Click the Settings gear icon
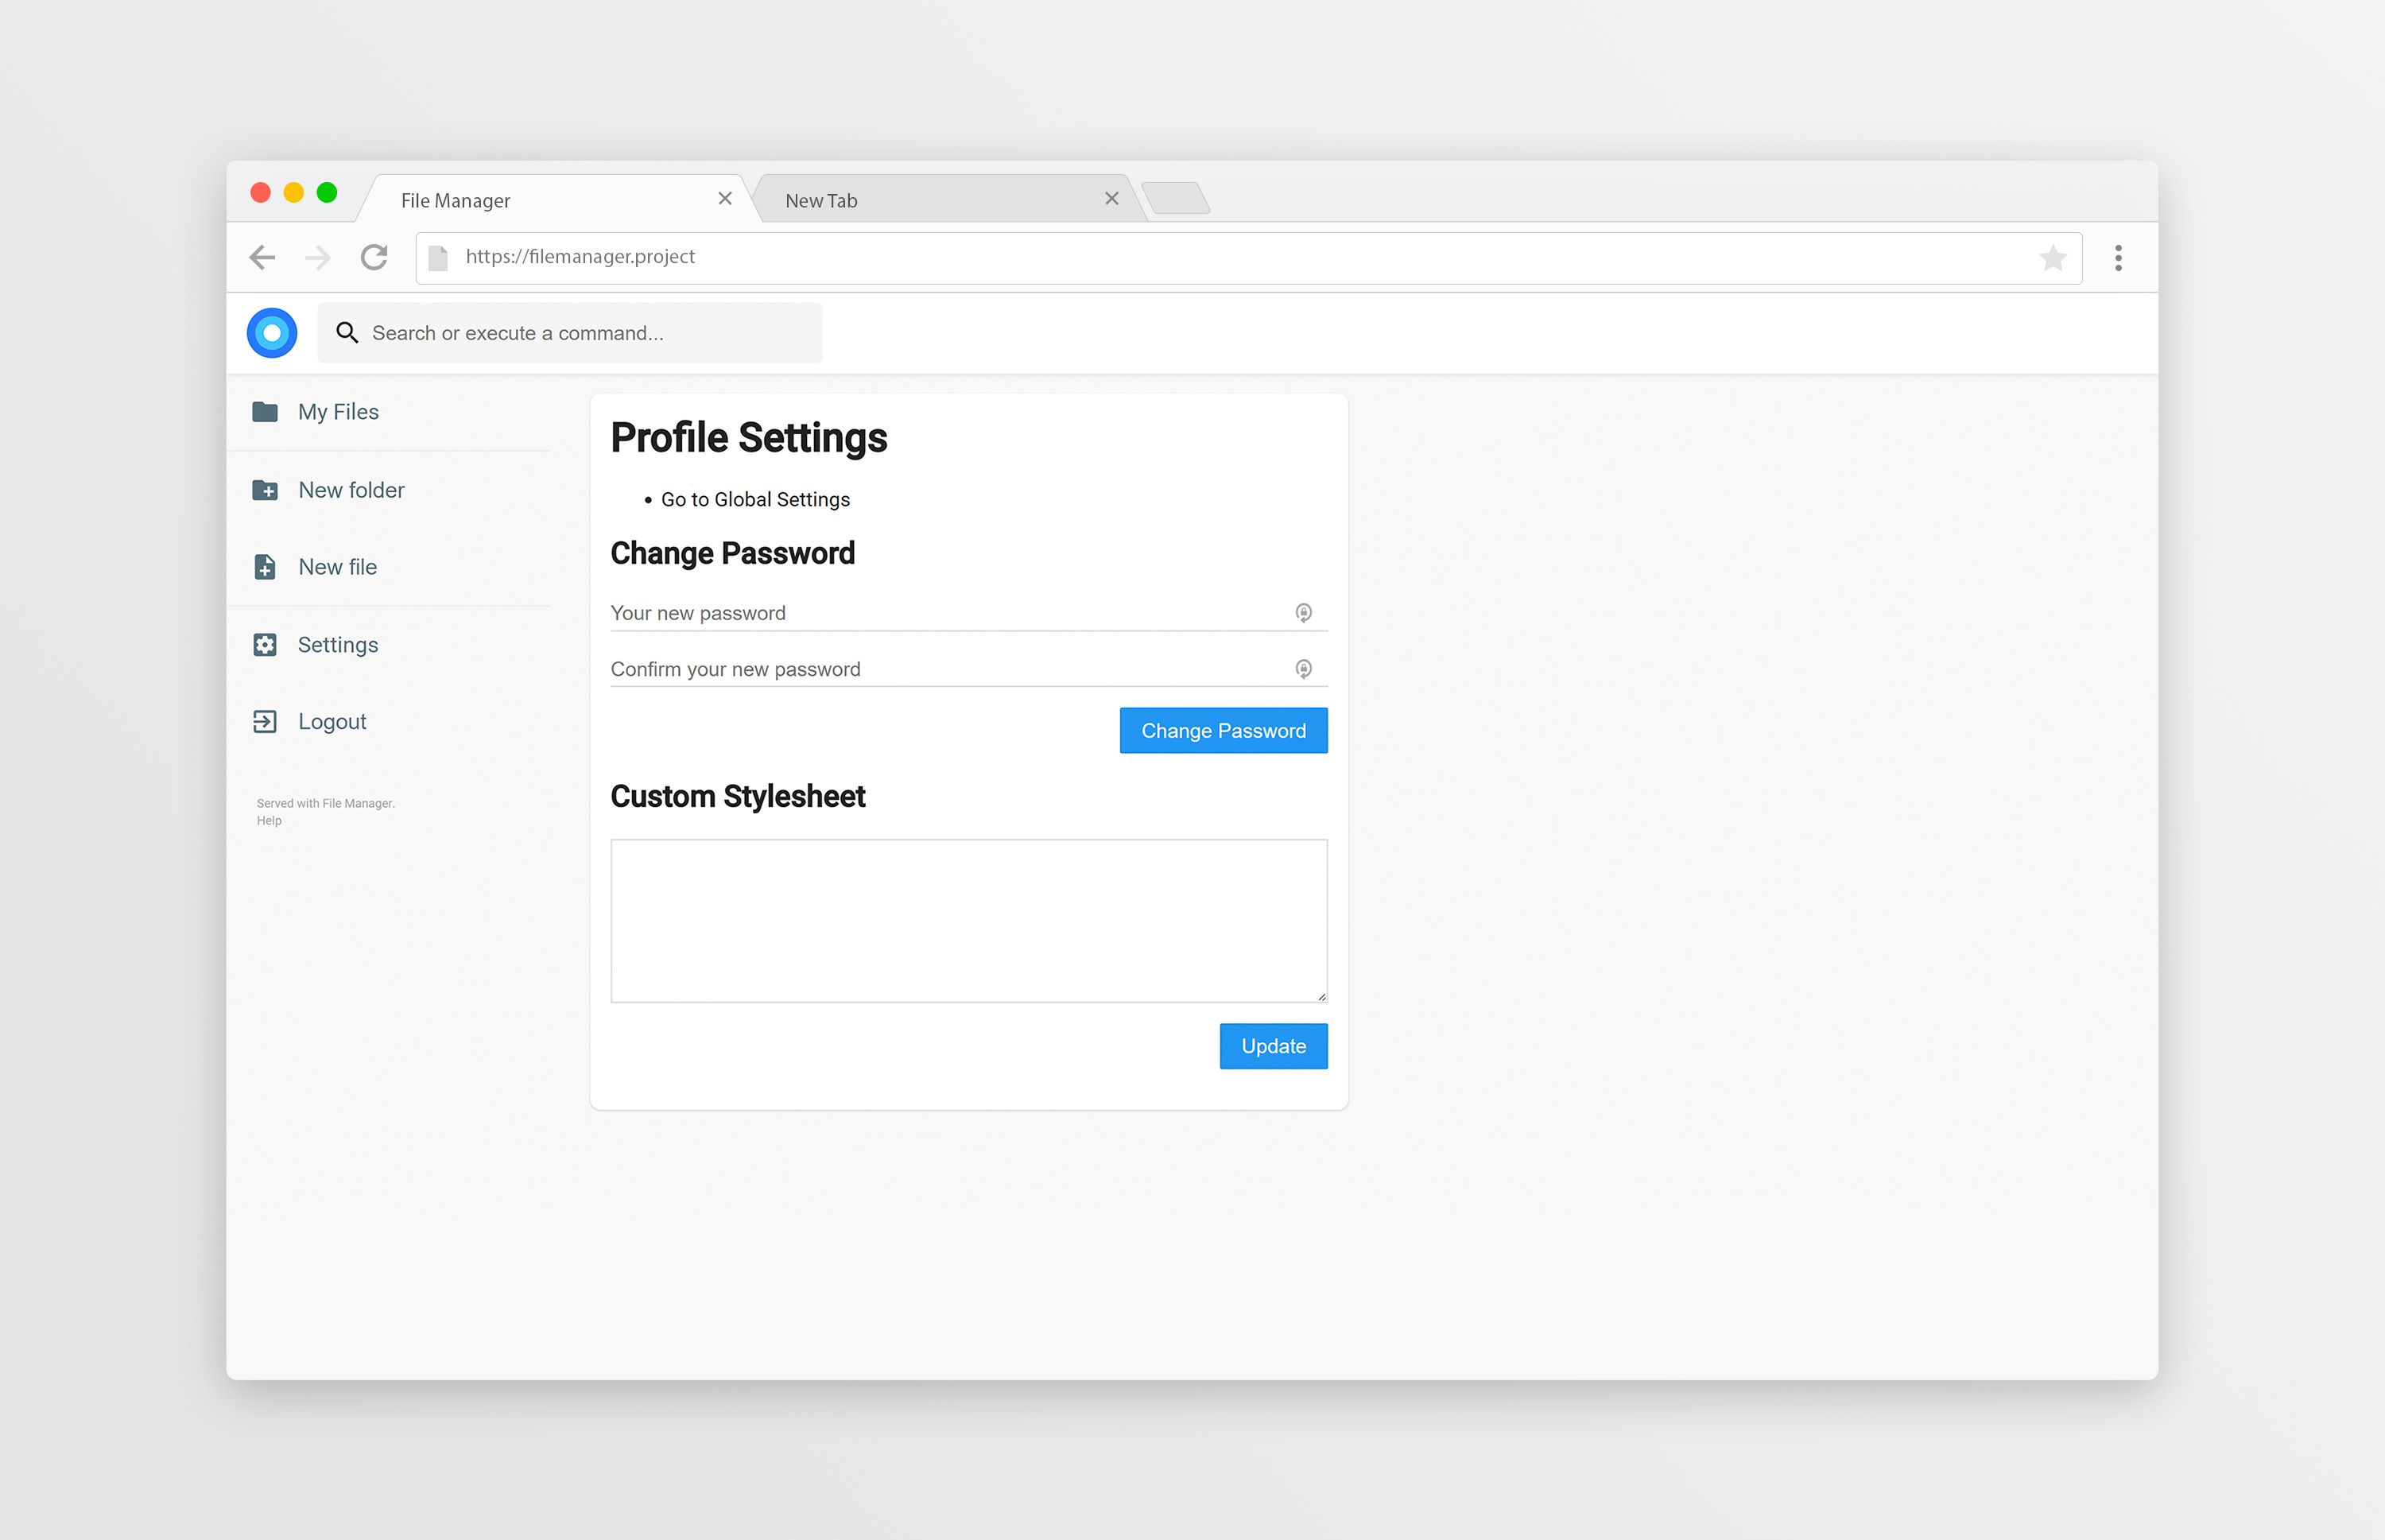This screenshot has height=1540, width=2385. pyautogui.click(x=268, y=643)
